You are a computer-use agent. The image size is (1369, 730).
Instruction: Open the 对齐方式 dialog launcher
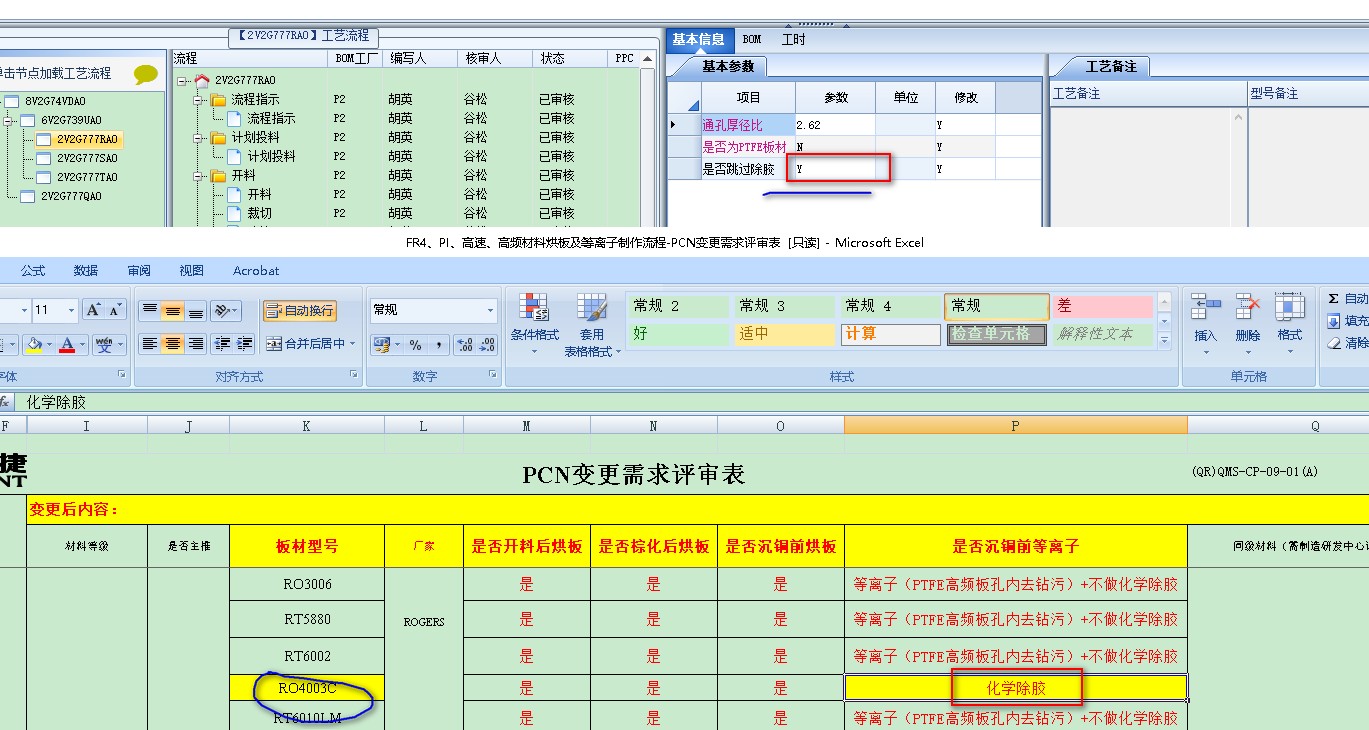tap(354, 374)
